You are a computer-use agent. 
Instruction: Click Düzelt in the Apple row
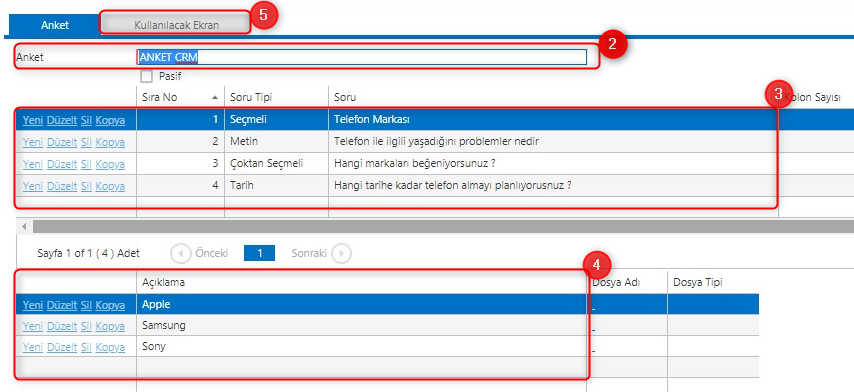tap(62, 305)
